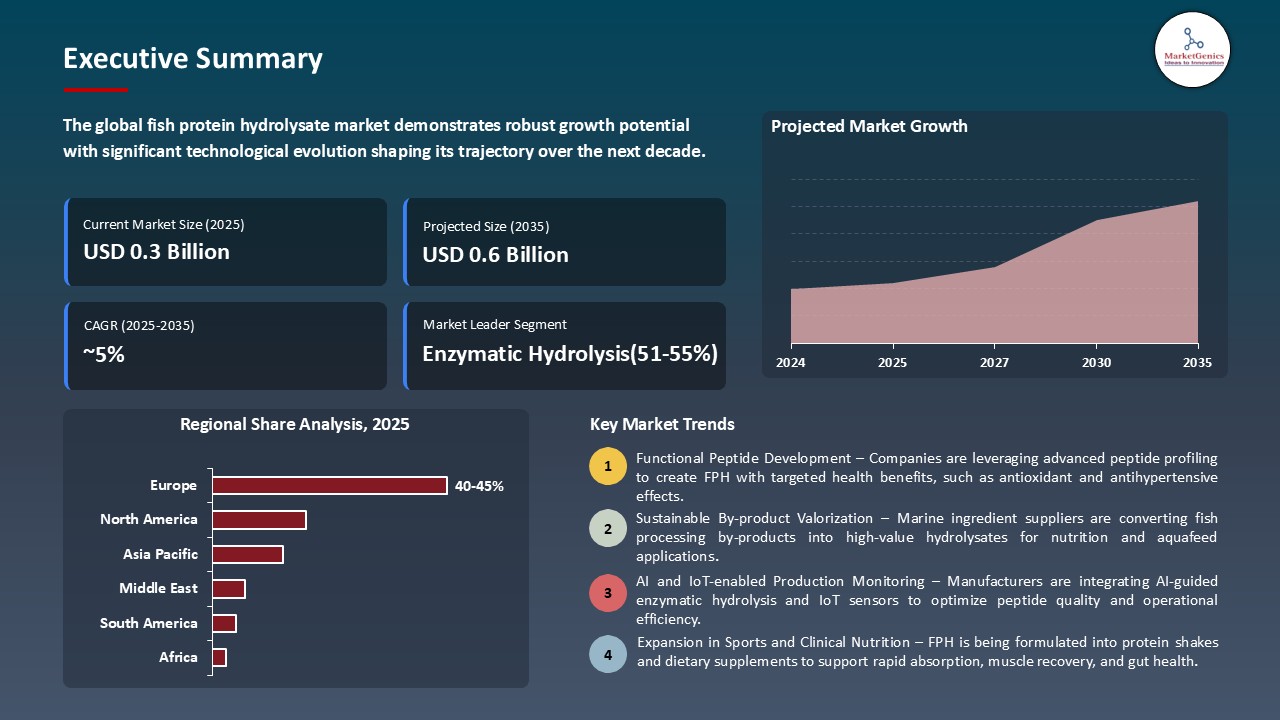Click the yellow numbered badge 1
The height and width of the screenshot is (720, 1280).
click(x=608, y=466)
